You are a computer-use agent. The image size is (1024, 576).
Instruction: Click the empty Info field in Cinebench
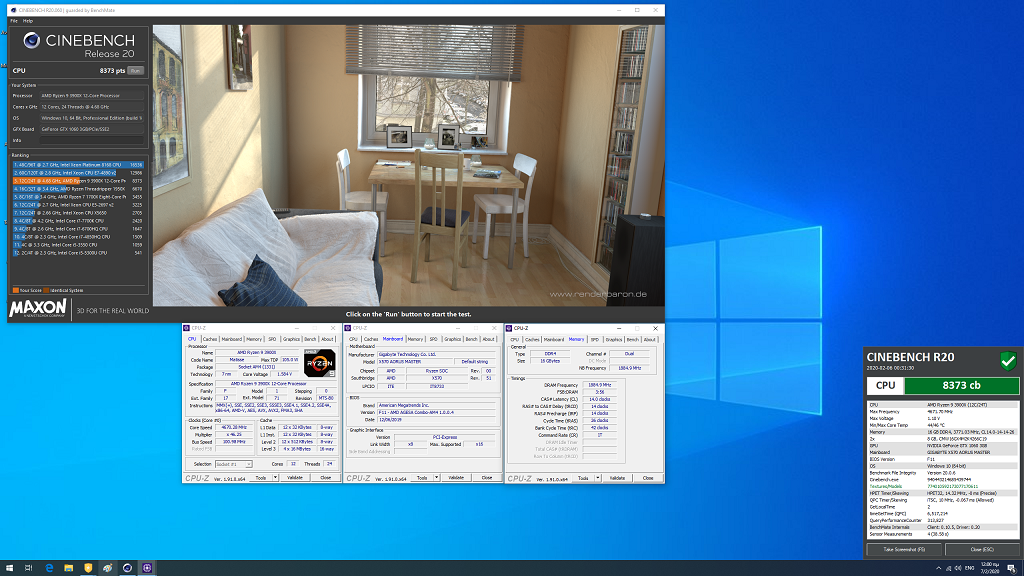(x=91, y=140)
